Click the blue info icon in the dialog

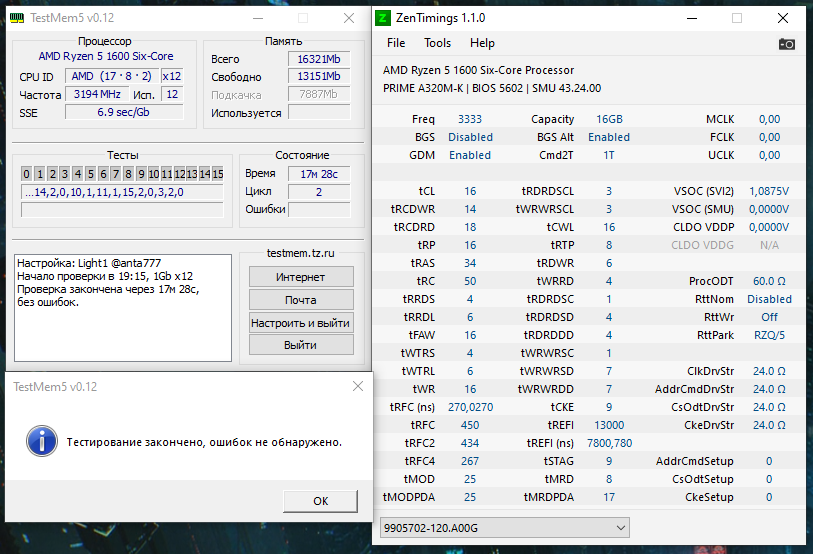(41, 441)
